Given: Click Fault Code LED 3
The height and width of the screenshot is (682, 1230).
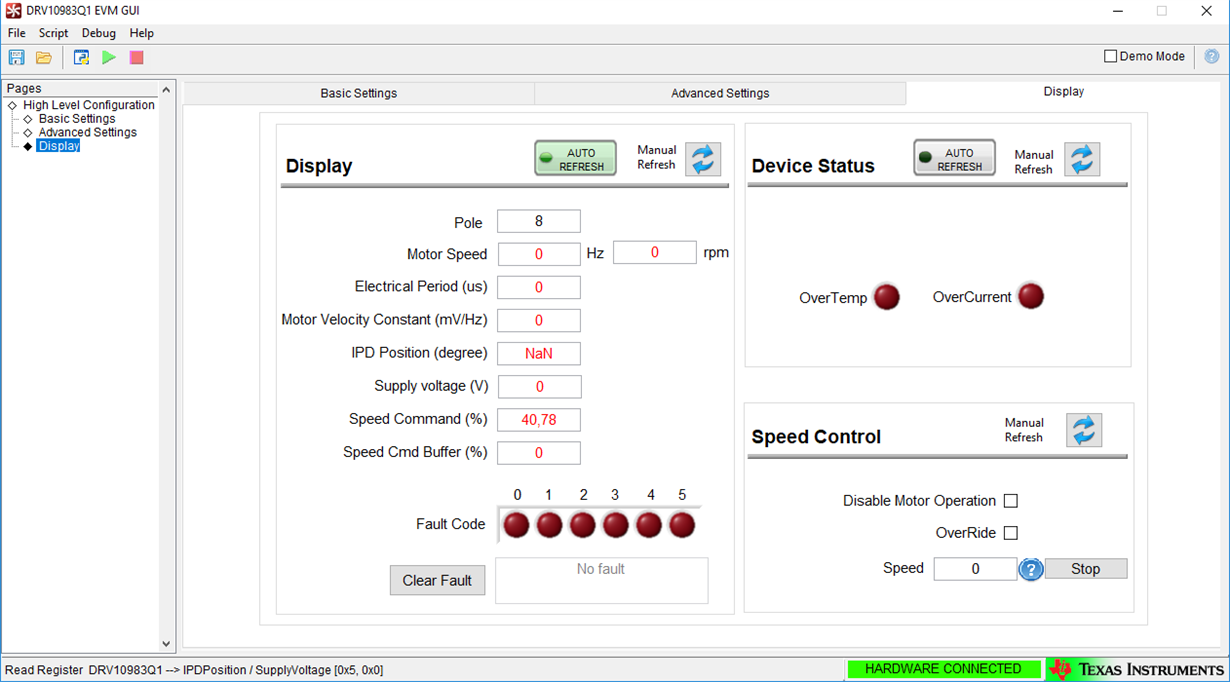Looking at the screenshot, I should pos(616,525).
